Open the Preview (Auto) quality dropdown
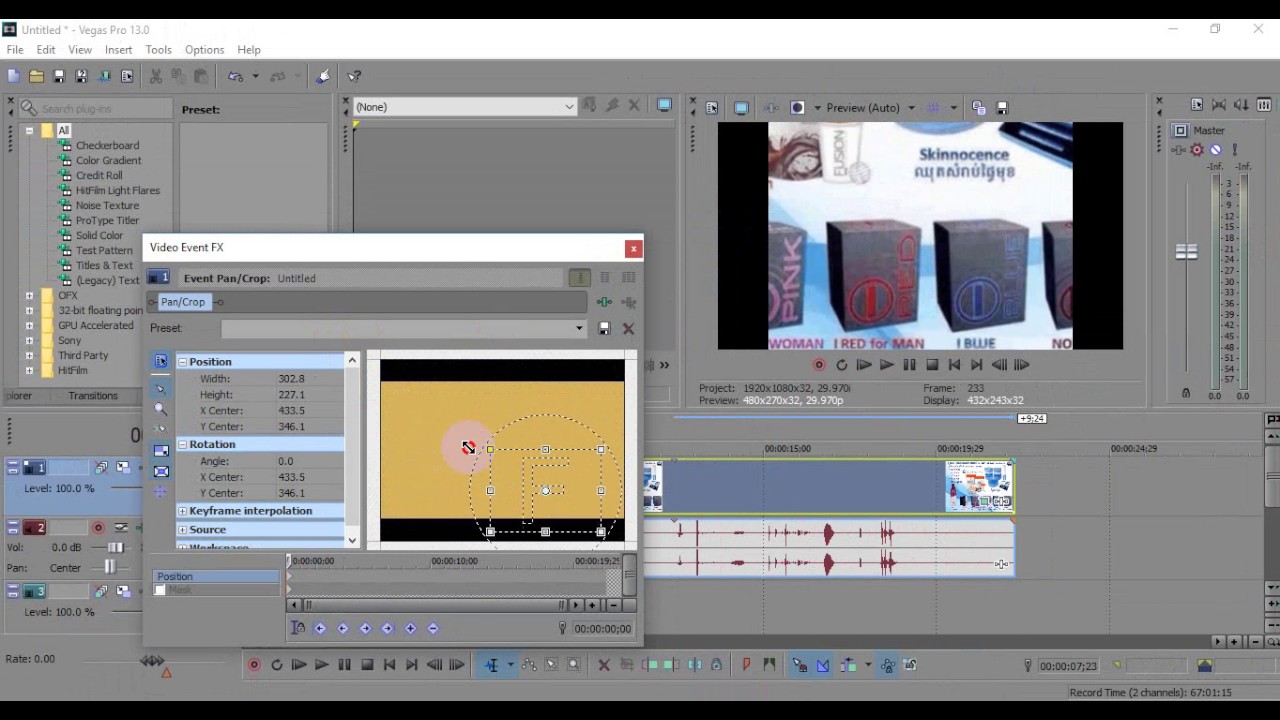This screenshot has height=720, width=1280. click(911, 108)
